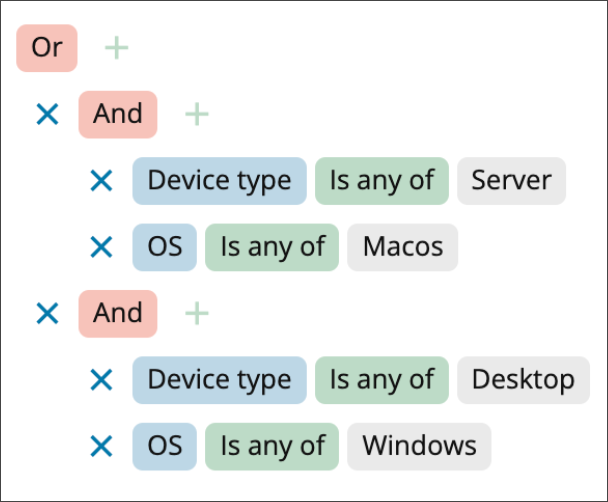
Task: Remove the first And group
Action: [x=47, y=115]
